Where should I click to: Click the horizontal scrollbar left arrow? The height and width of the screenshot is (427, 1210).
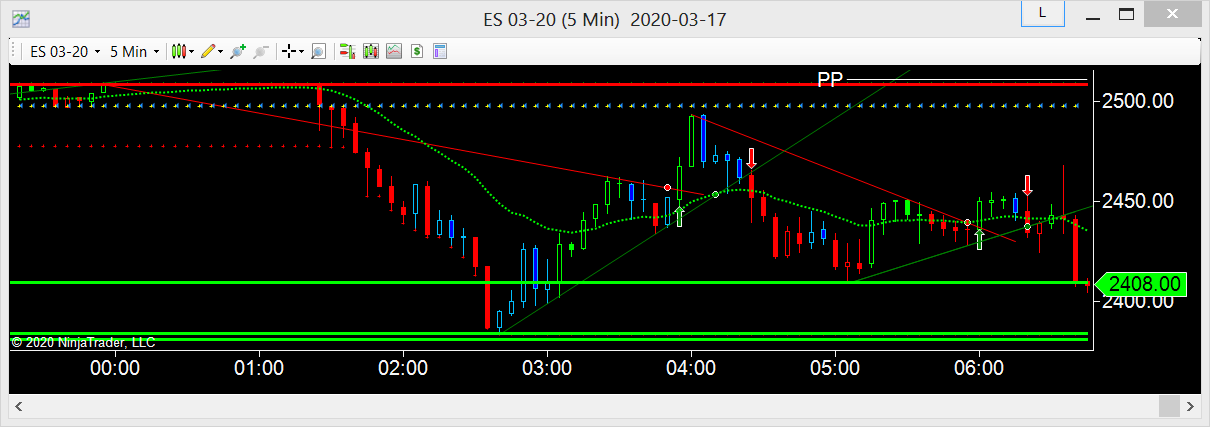17,406
